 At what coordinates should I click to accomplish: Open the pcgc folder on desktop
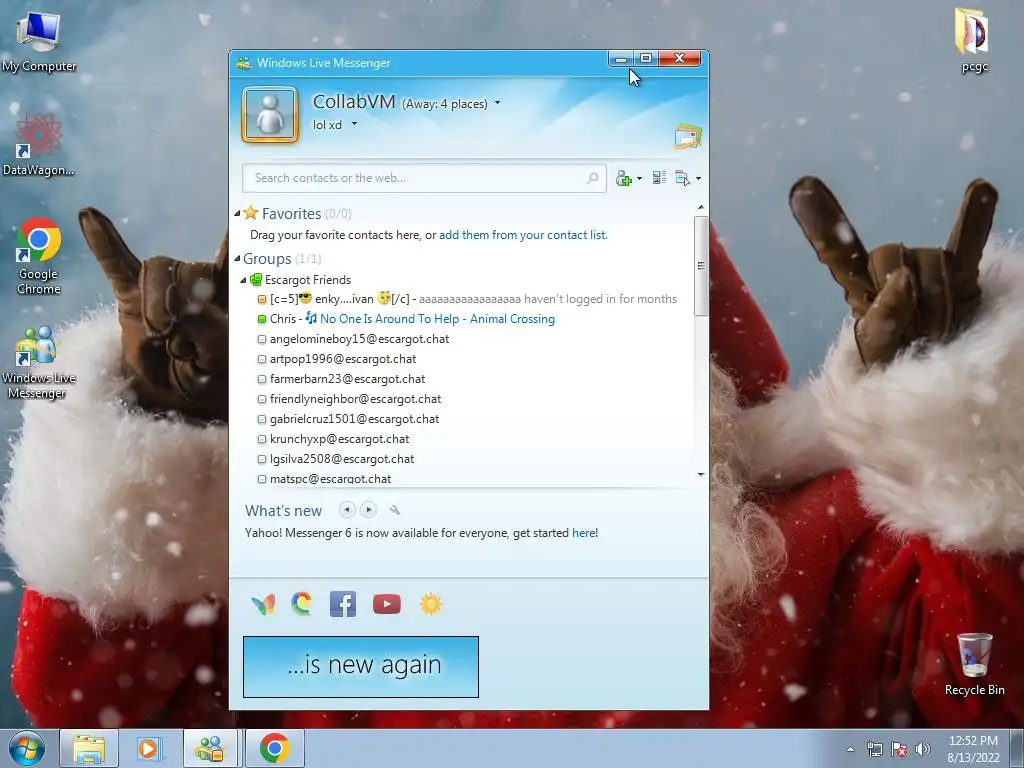point(974,39)
